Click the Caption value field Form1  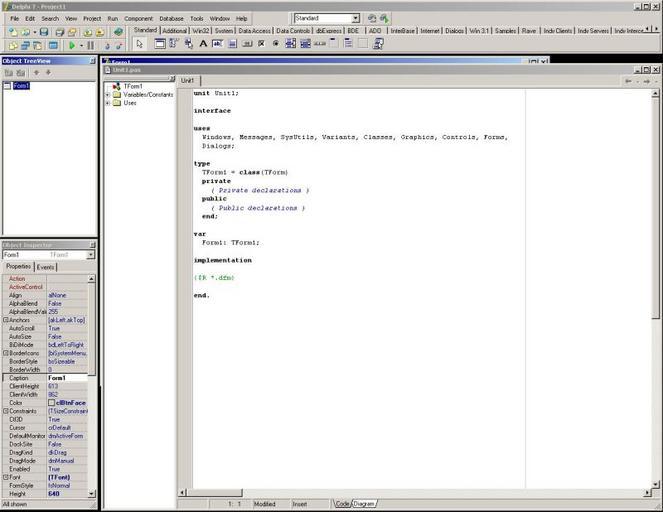[x=67, y=378]
